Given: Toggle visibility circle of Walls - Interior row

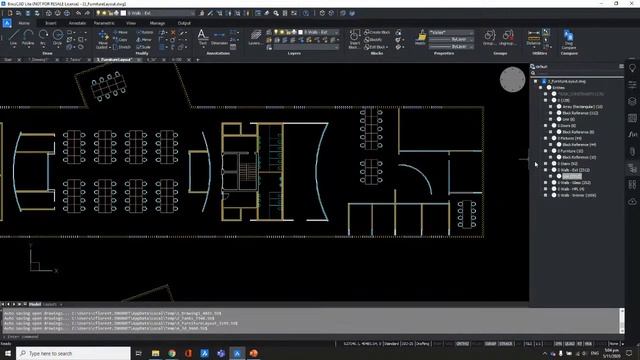Looking at the screenshot, I should click(x=554, y=195).
